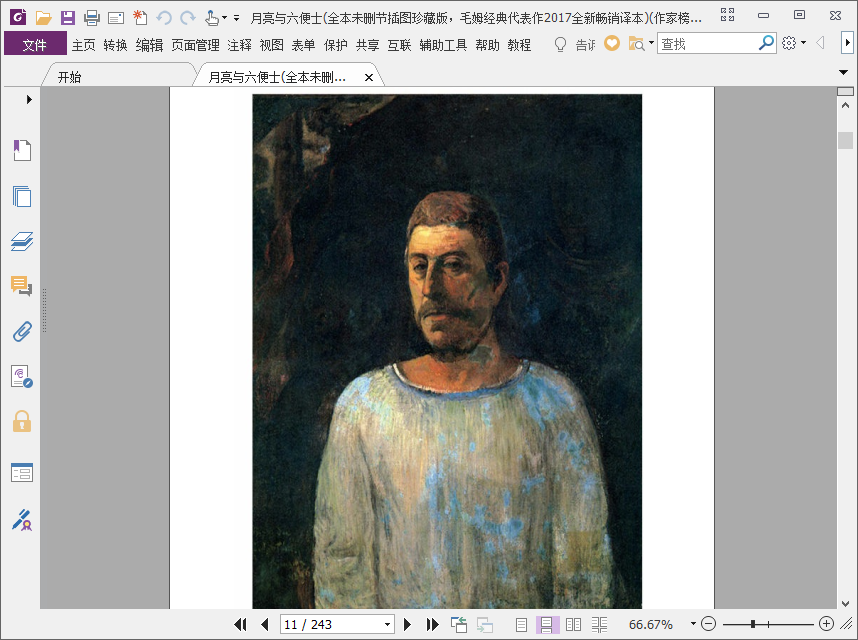Image resolution: width=858 pixels, height=640 pixels.
Task: Open the 辅助工具 tab
Action: pos(443,45)
